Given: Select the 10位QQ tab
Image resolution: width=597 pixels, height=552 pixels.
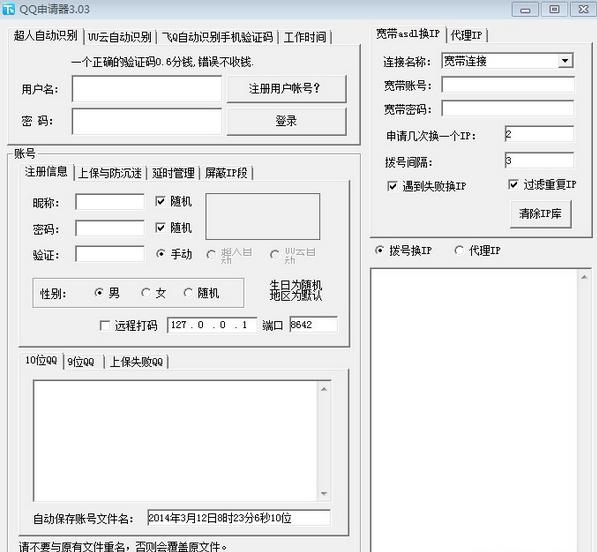Looking at the screenshot, I should (41, 361).
